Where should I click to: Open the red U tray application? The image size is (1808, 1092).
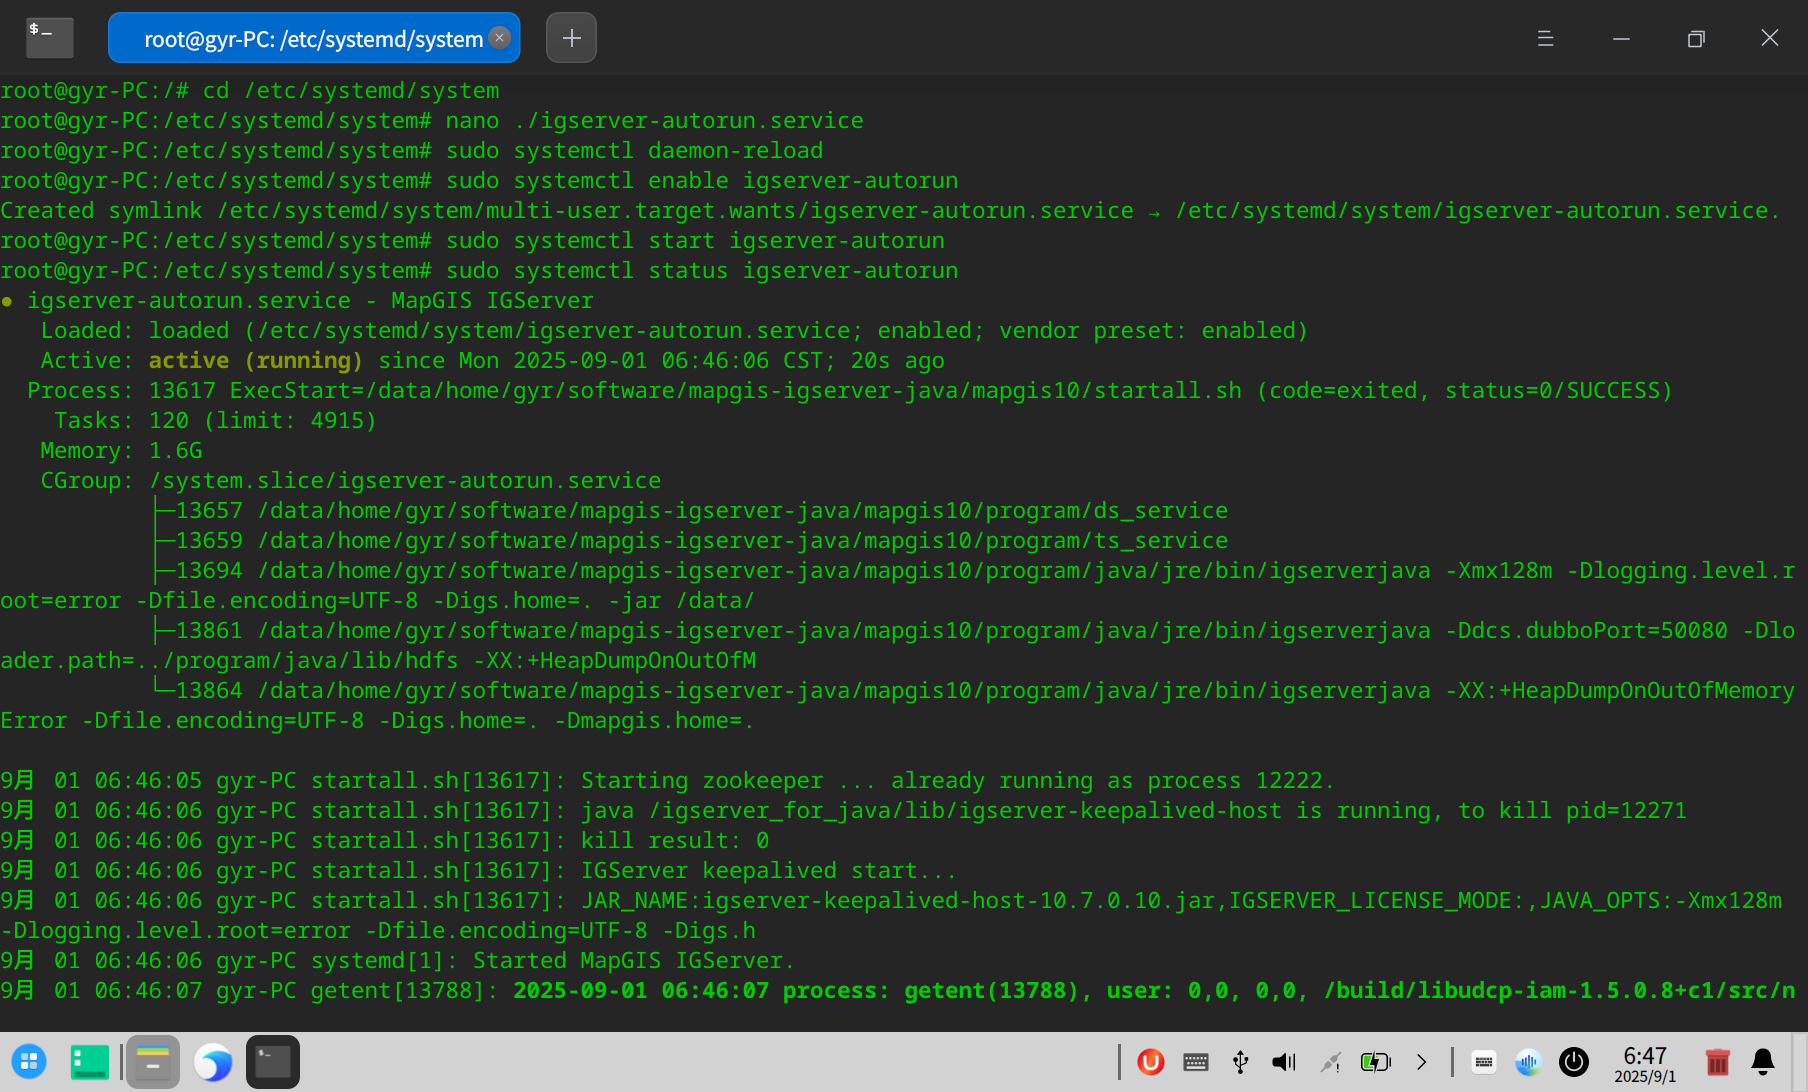[1151, 1062]
